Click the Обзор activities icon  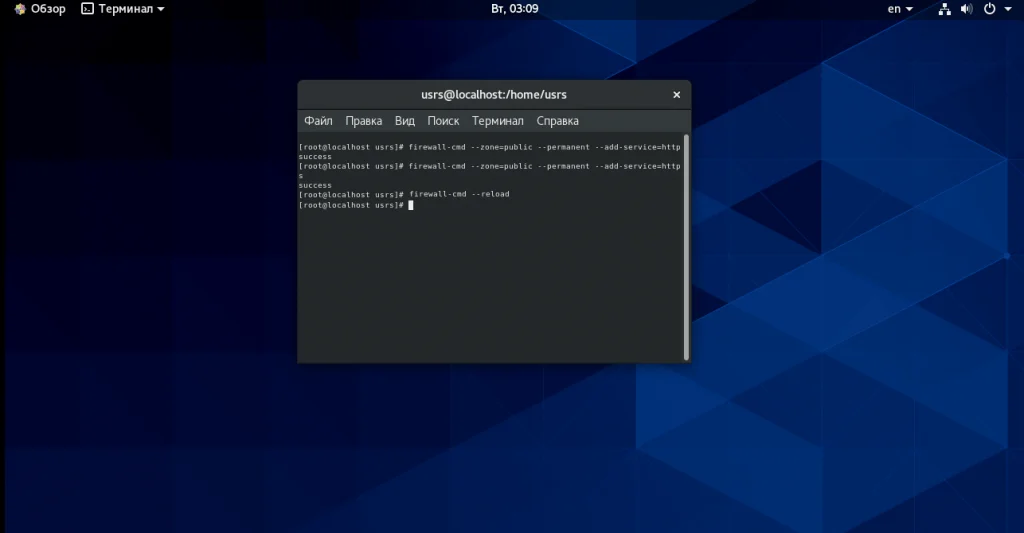20,9
